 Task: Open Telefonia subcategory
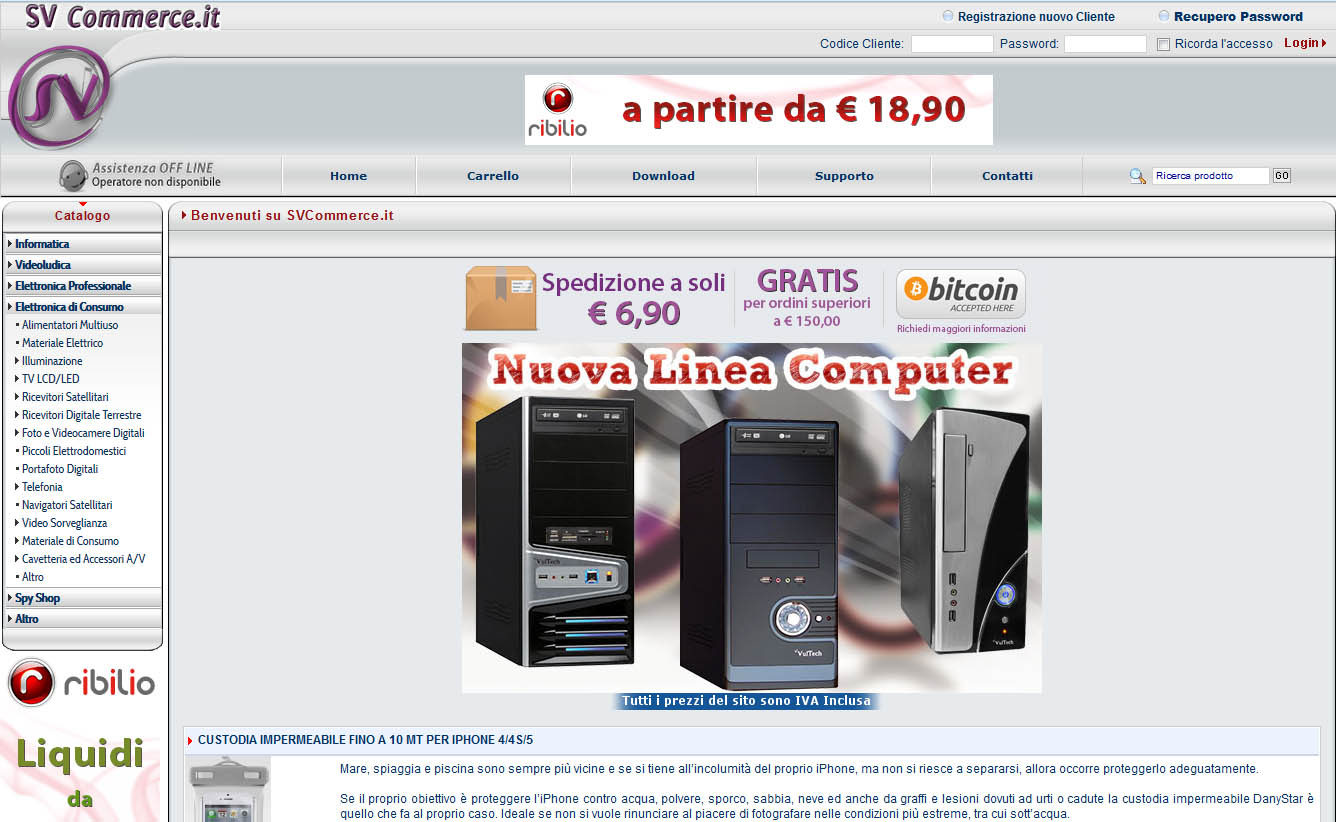coord(42,487)
